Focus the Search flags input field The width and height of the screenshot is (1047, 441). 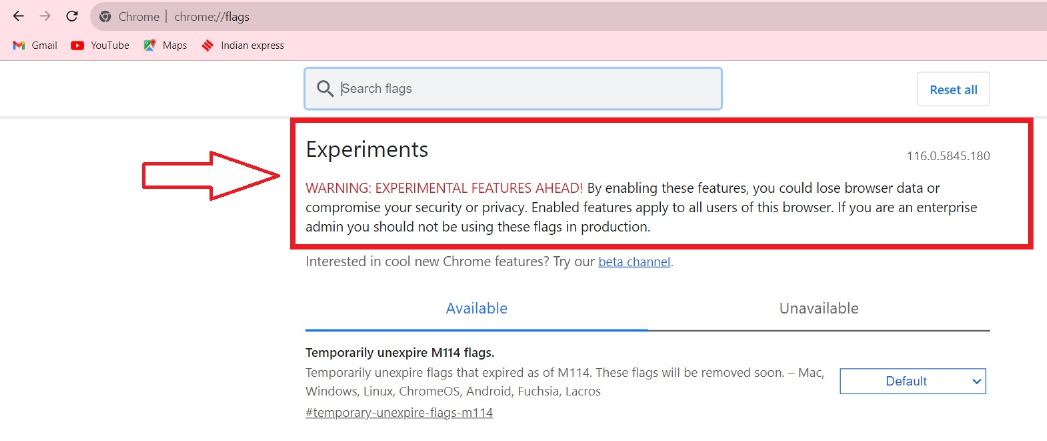coord(513,89)
